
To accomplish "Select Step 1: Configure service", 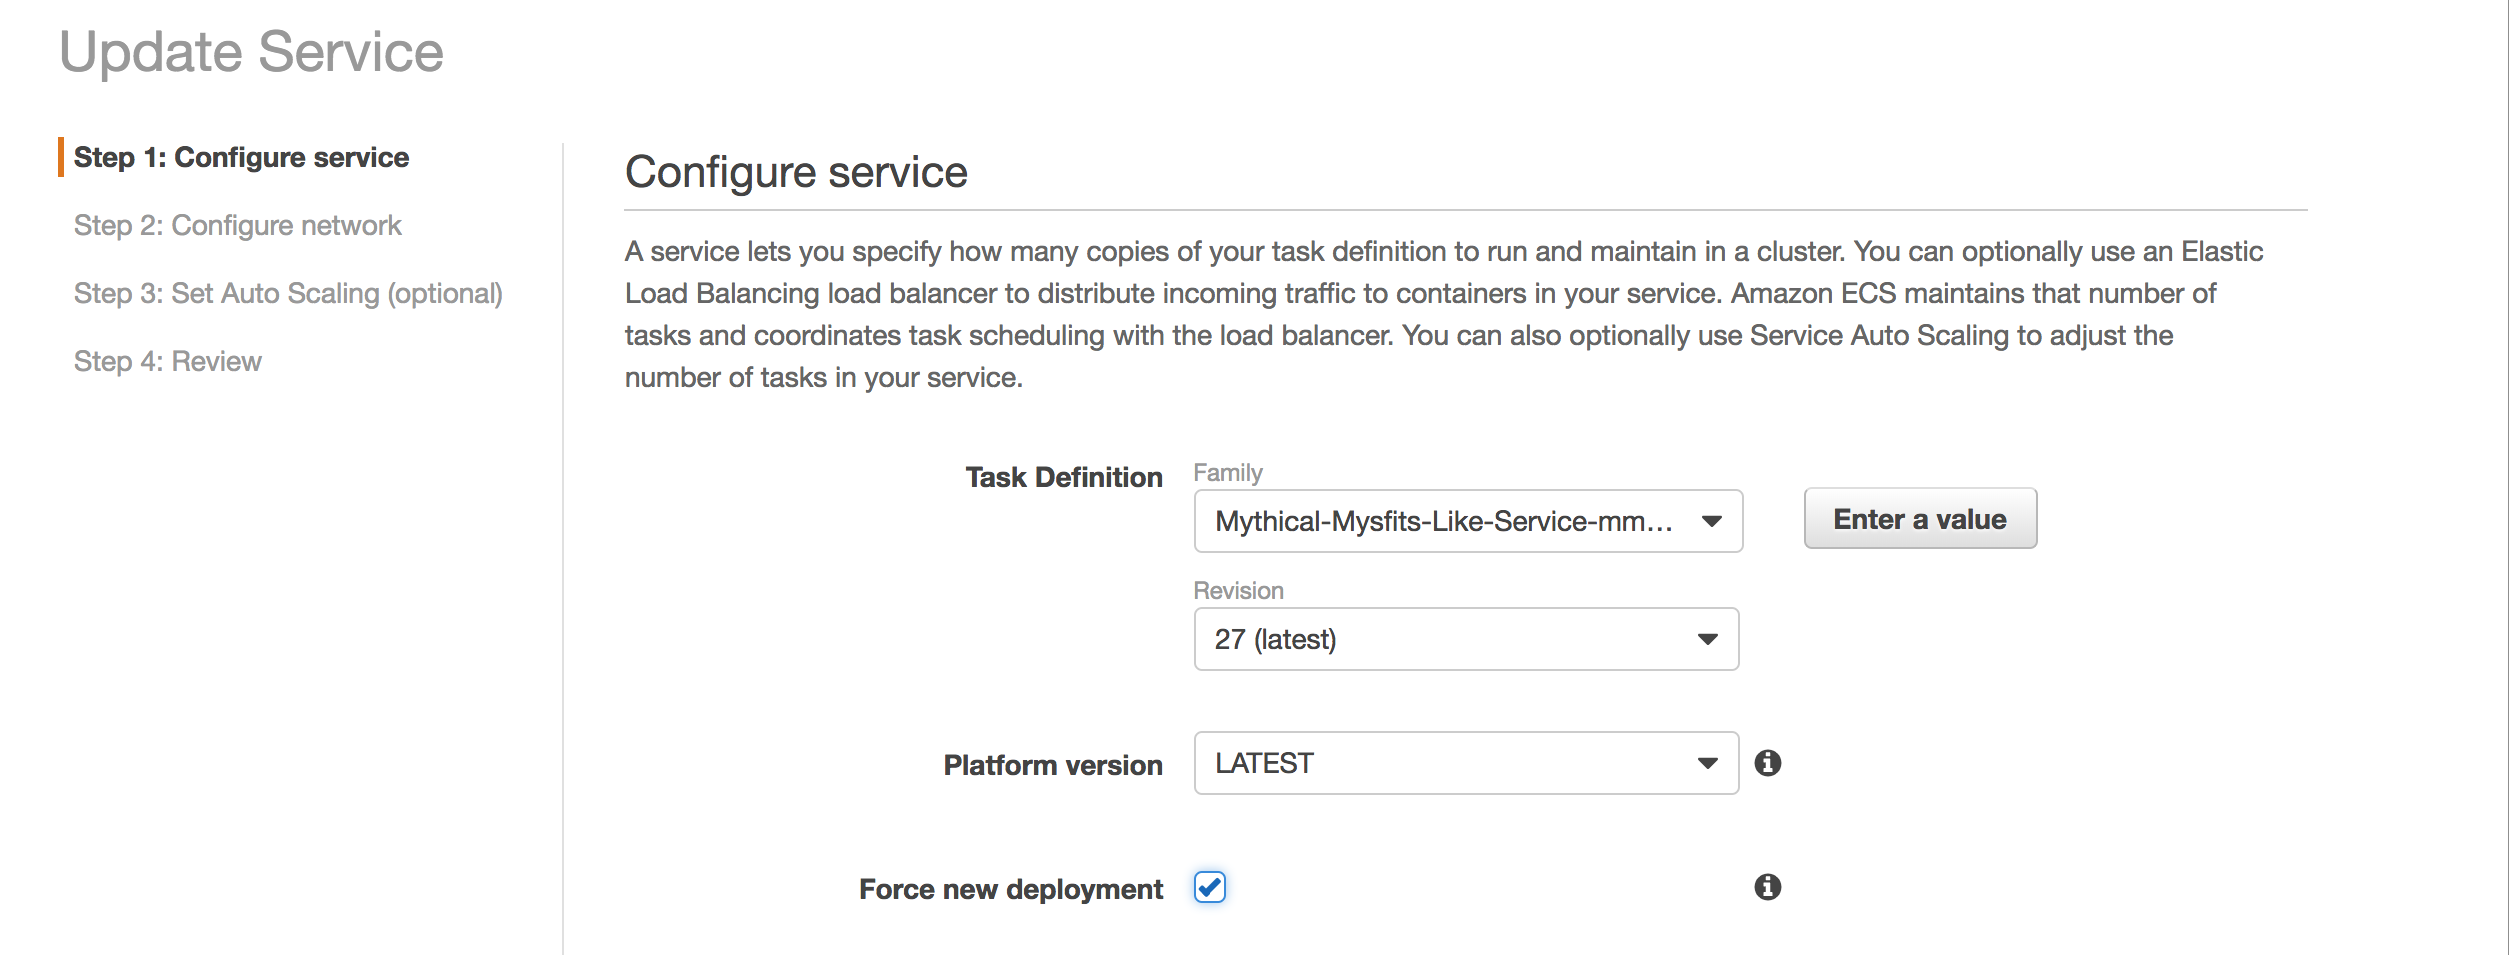I will [241, 158].
